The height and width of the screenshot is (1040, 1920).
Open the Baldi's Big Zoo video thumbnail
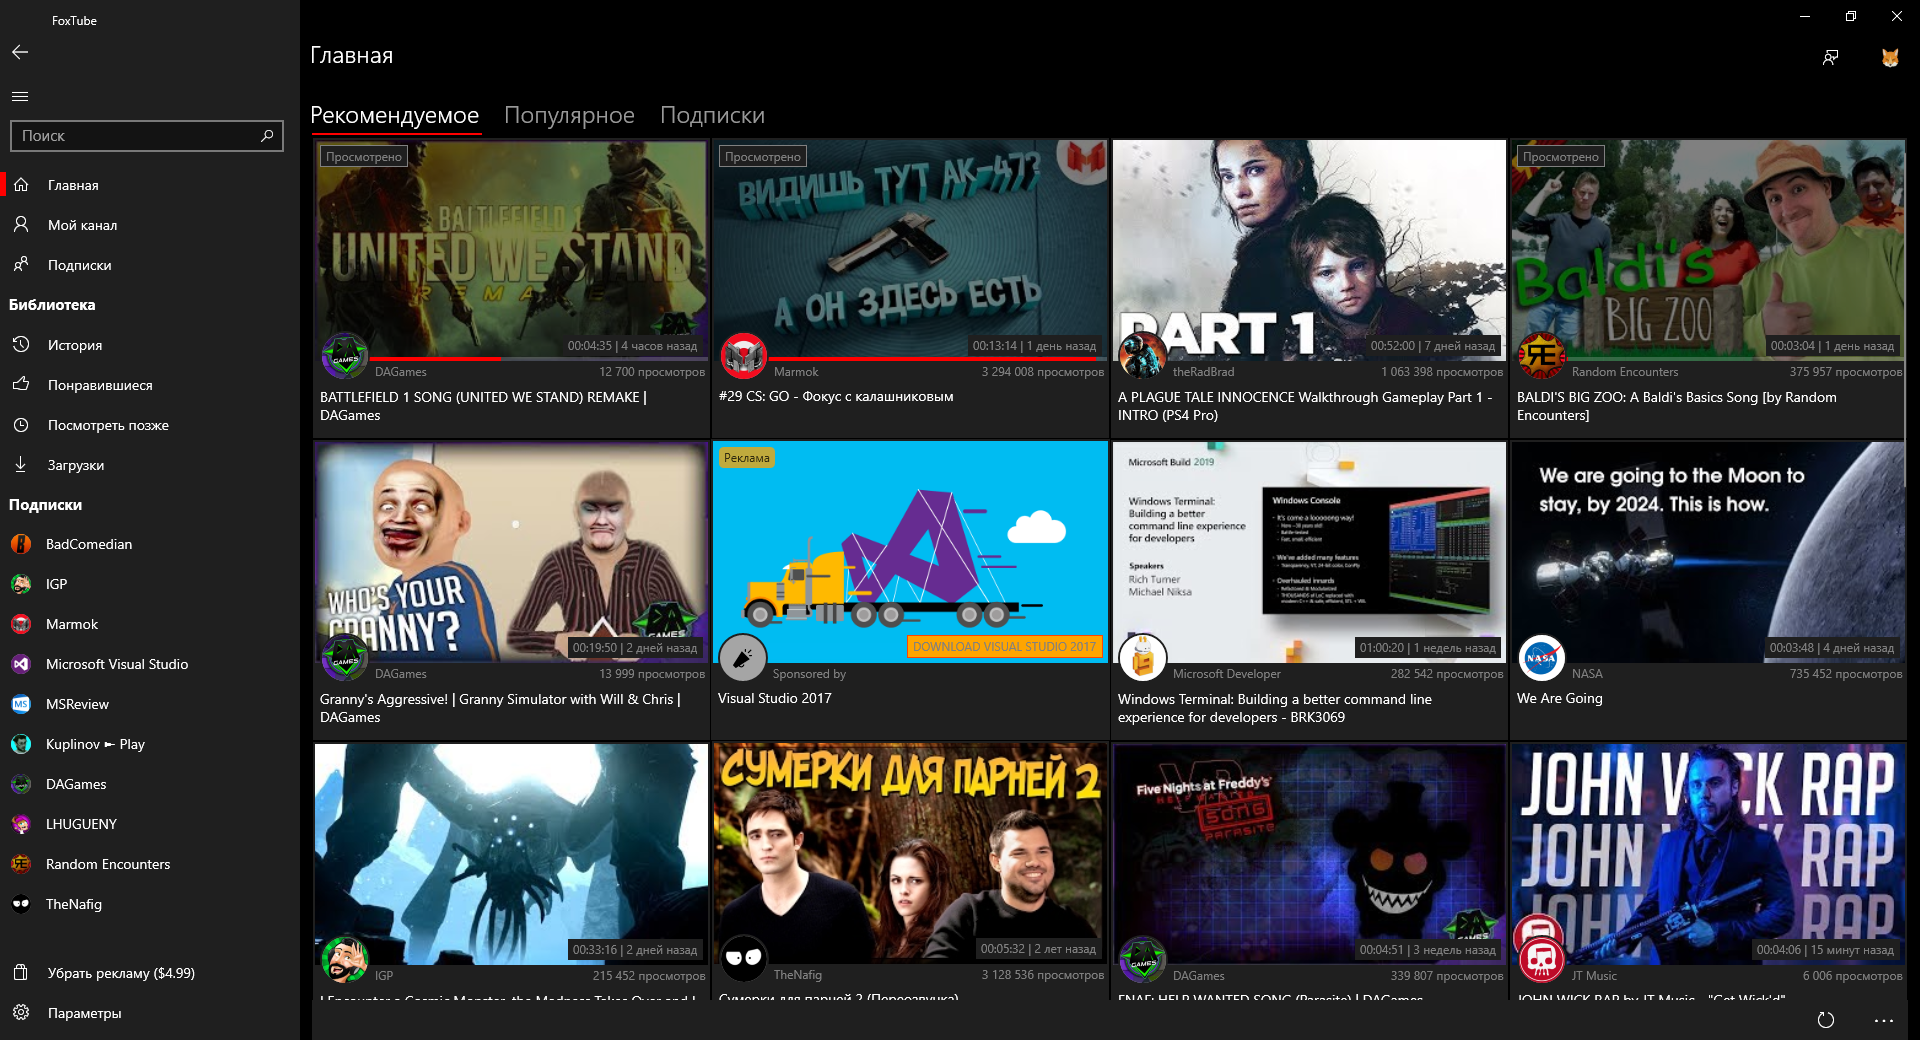click(x=1707, y=248)
